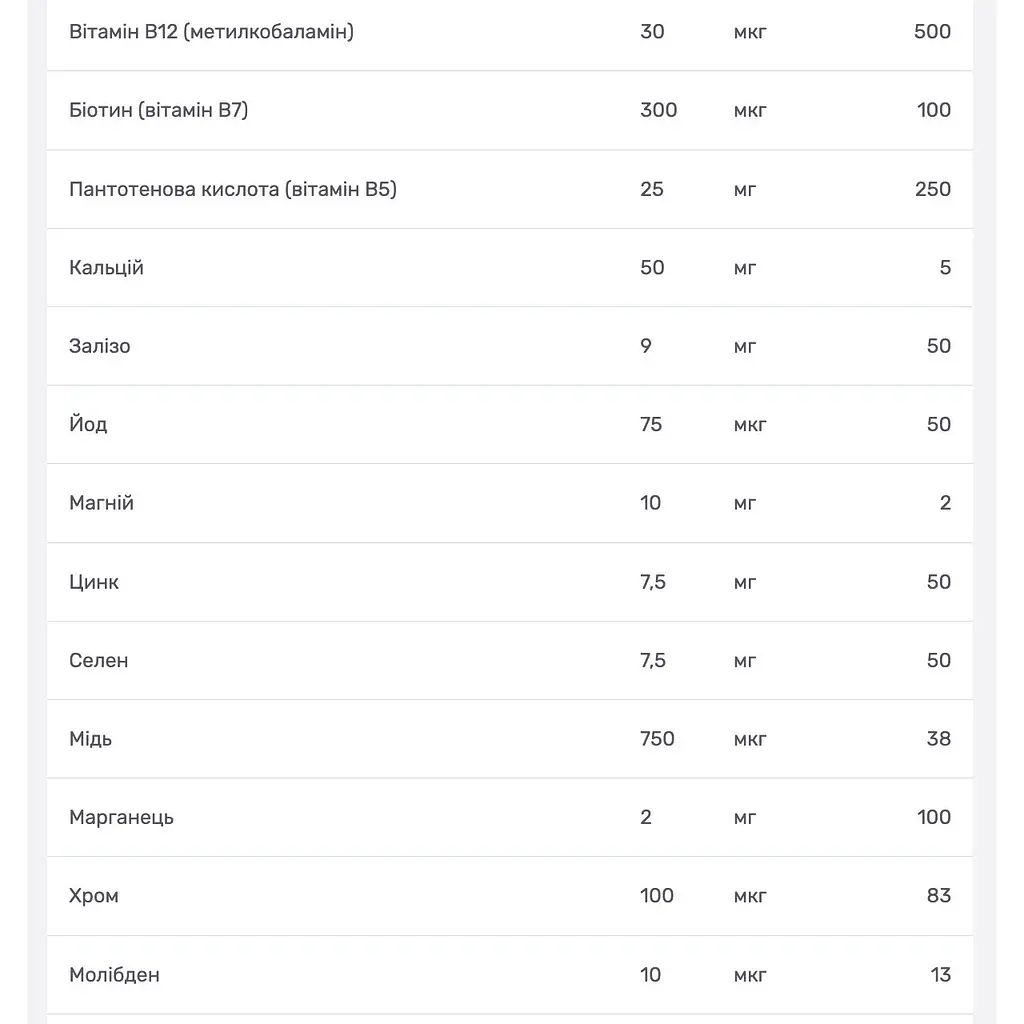
Task: Select the Мідь row label
Action: tap(91, 739)
